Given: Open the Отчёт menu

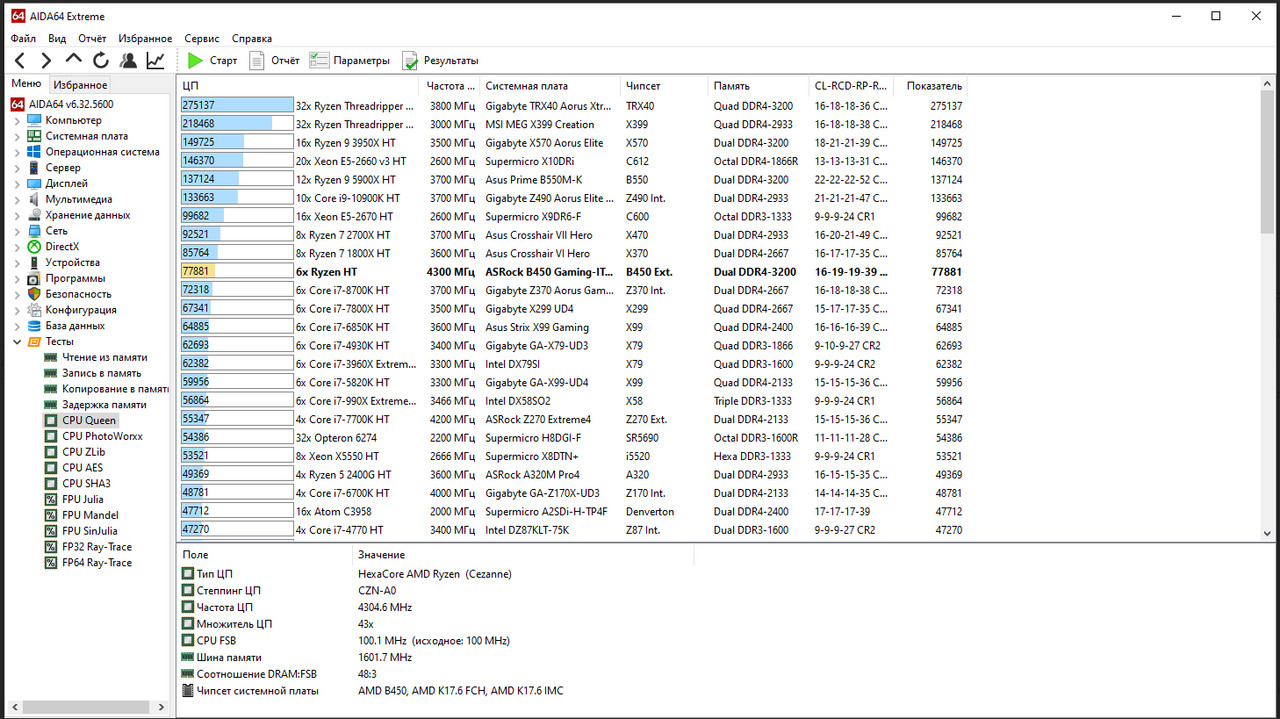Looking at the screenshot, I should coord(92,38).
